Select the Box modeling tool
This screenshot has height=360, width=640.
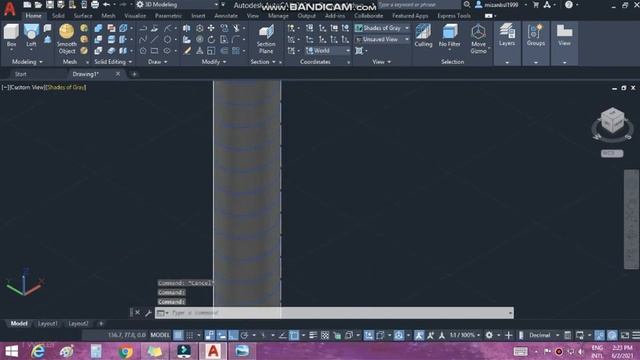pos(11,36)
